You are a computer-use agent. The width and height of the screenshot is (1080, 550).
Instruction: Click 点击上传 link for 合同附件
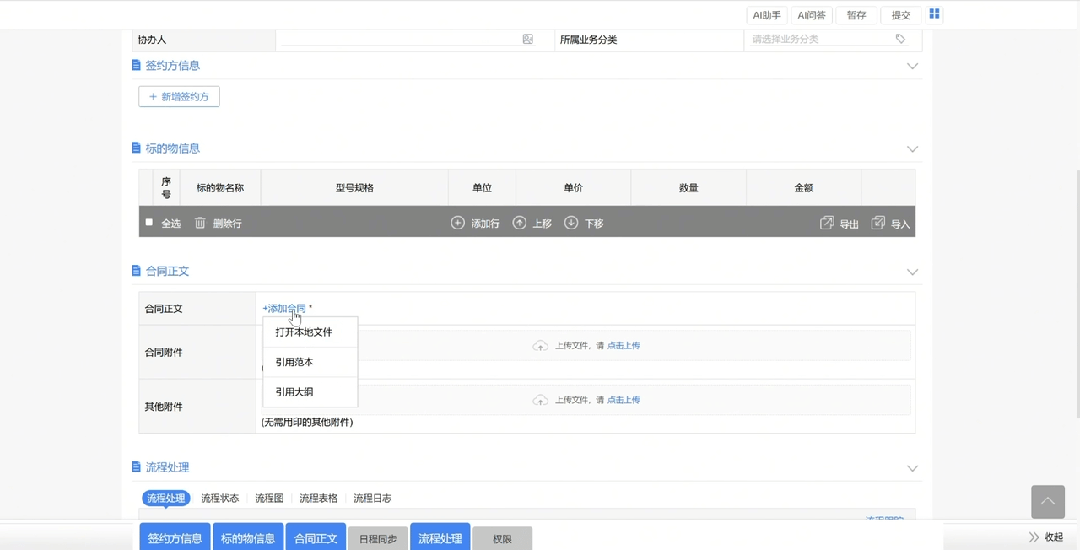[623, 346]
